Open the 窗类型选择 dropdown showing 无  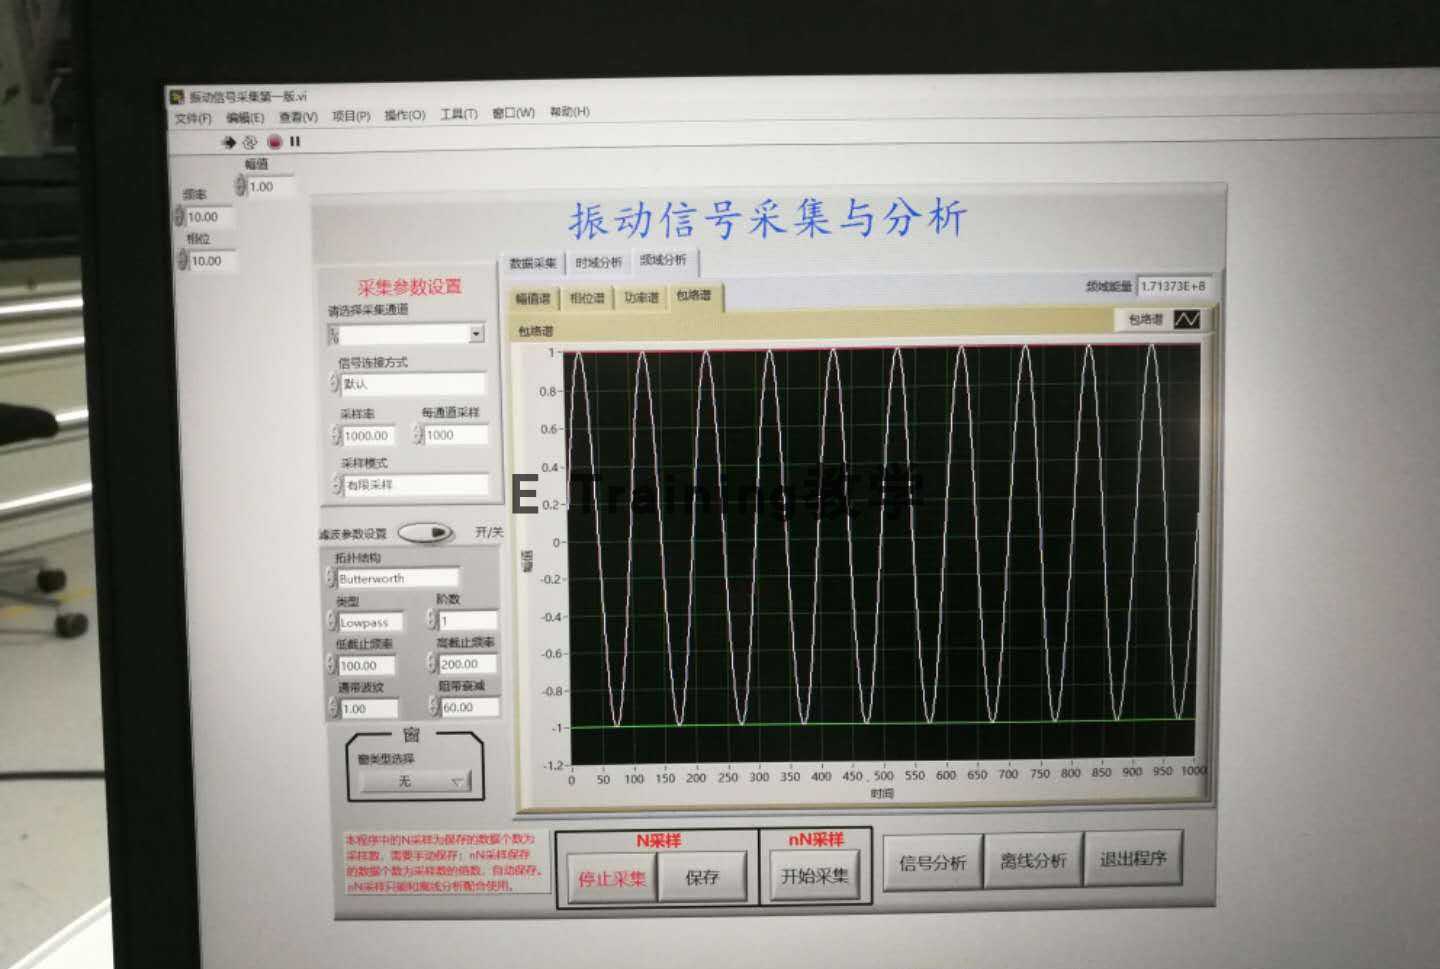click(x=416, y=781)
